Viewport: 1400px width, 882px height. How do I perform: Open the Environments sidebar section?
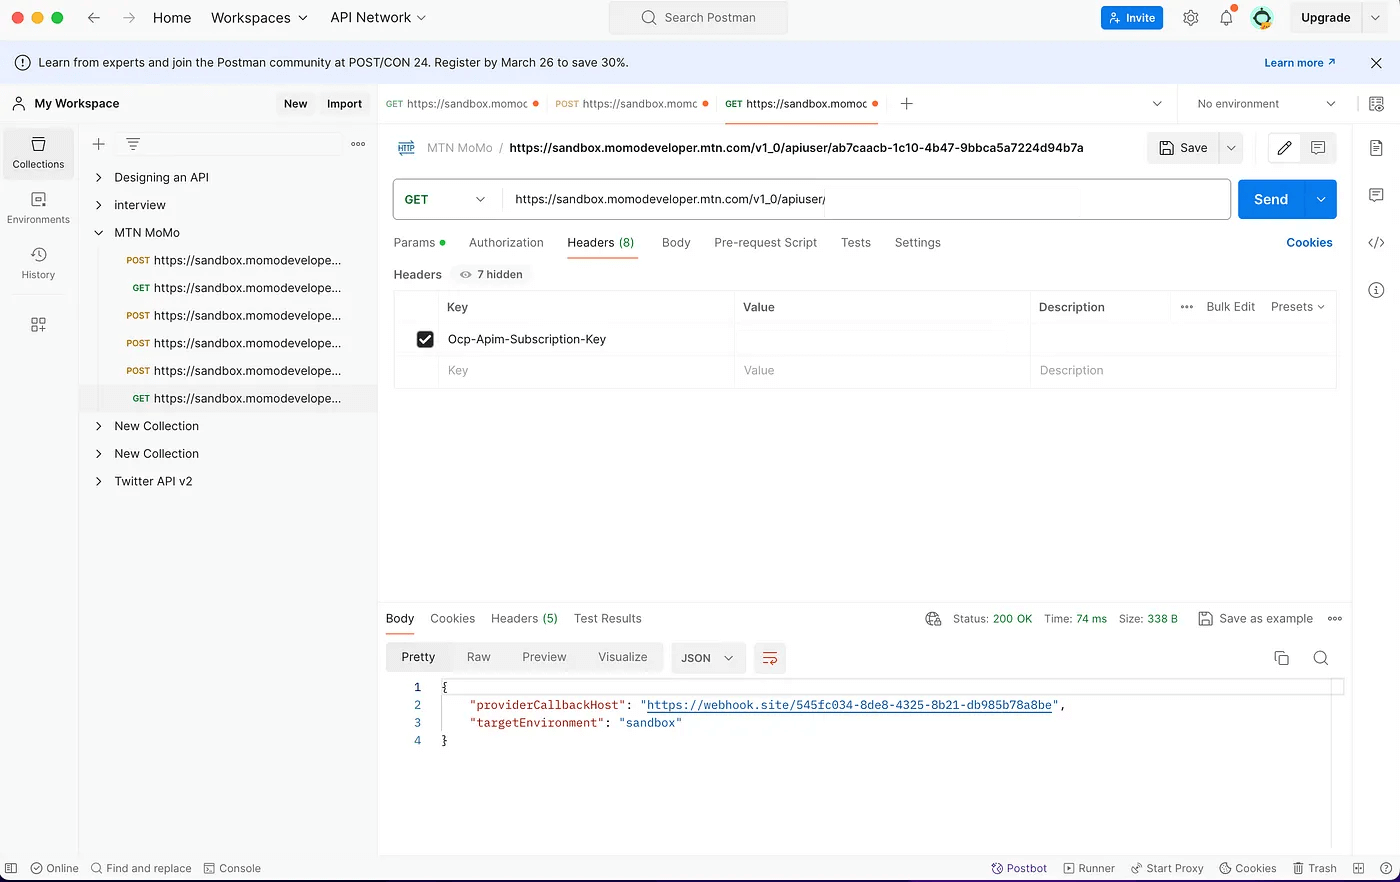pyautogui.click(x=38, y=208)
